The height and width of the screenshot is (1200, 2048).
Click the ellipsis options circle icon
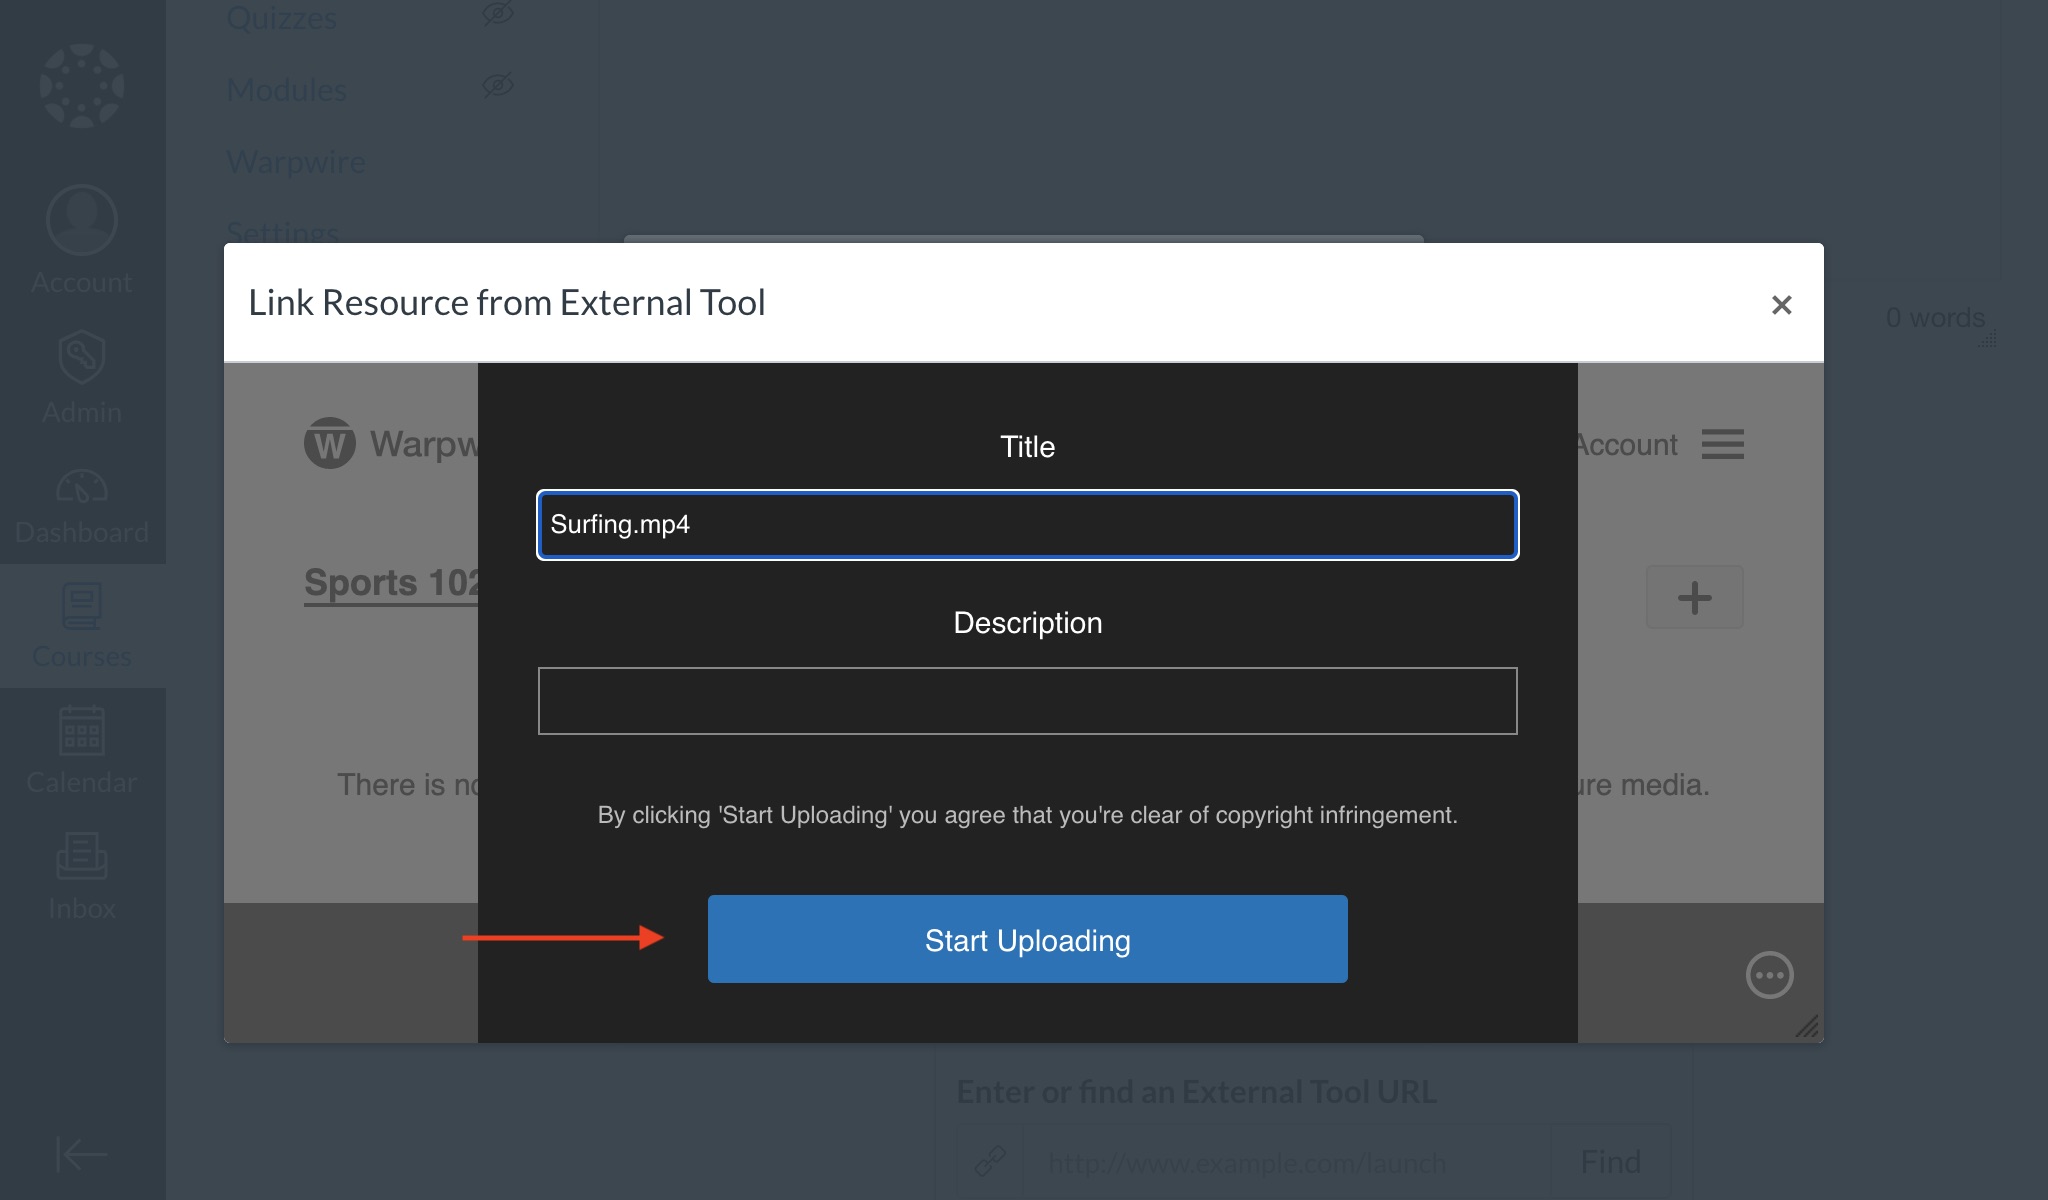click(x=1769, y=975)
